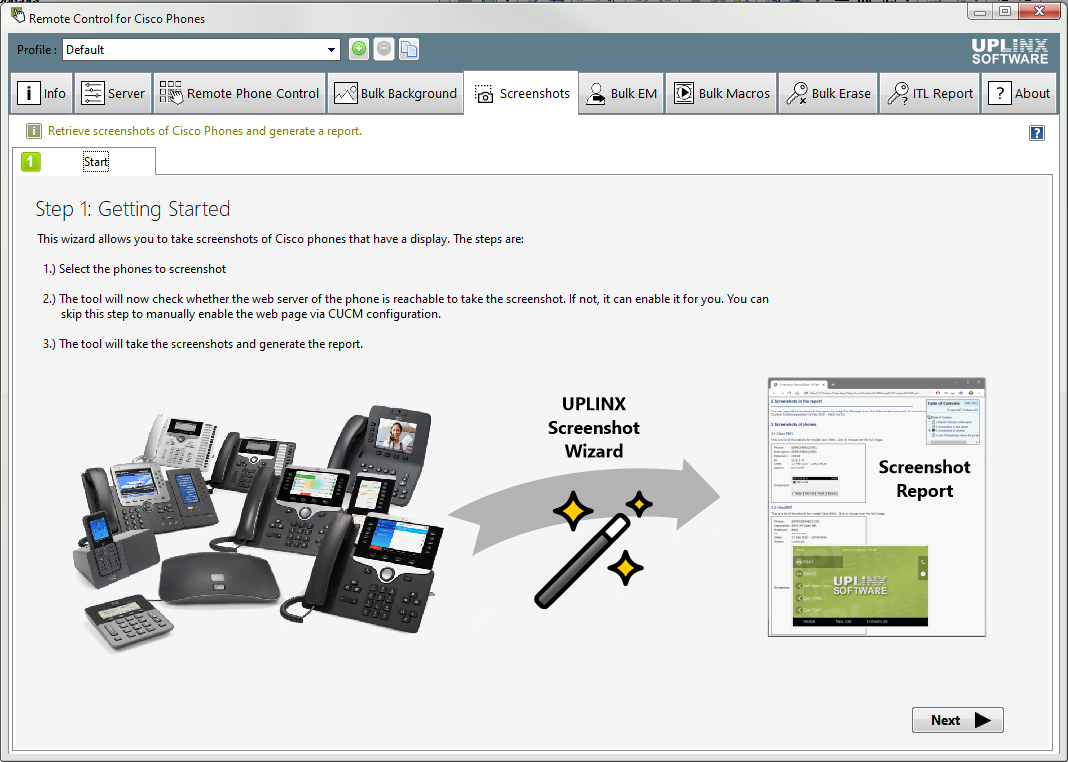Switch to the Server tab

[x=113, y=93]
